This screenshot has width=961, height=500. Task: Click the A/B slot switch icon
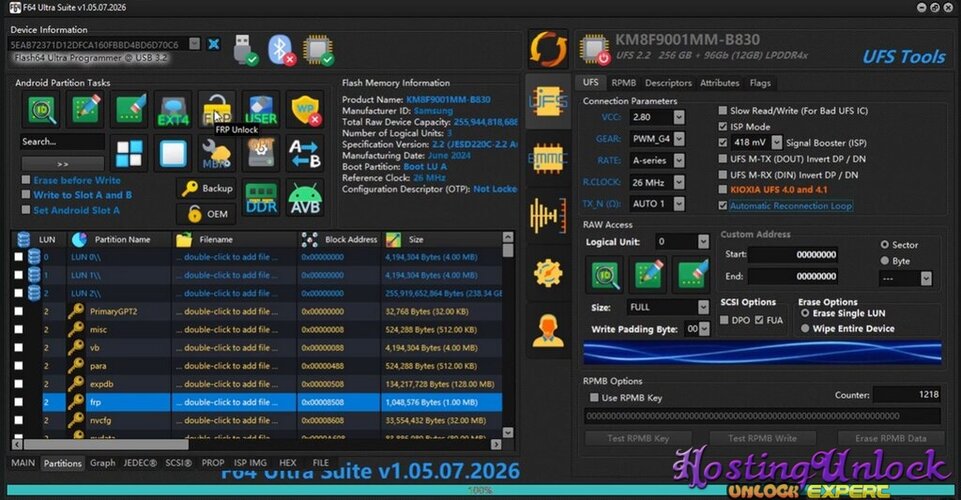pos(305,153)
